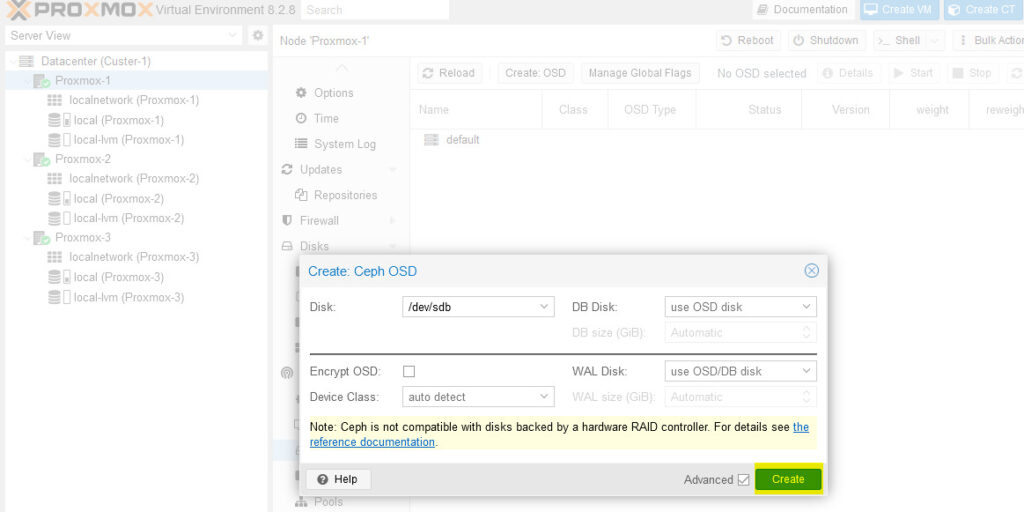Focus the top Search field

[x=376, y=10]
